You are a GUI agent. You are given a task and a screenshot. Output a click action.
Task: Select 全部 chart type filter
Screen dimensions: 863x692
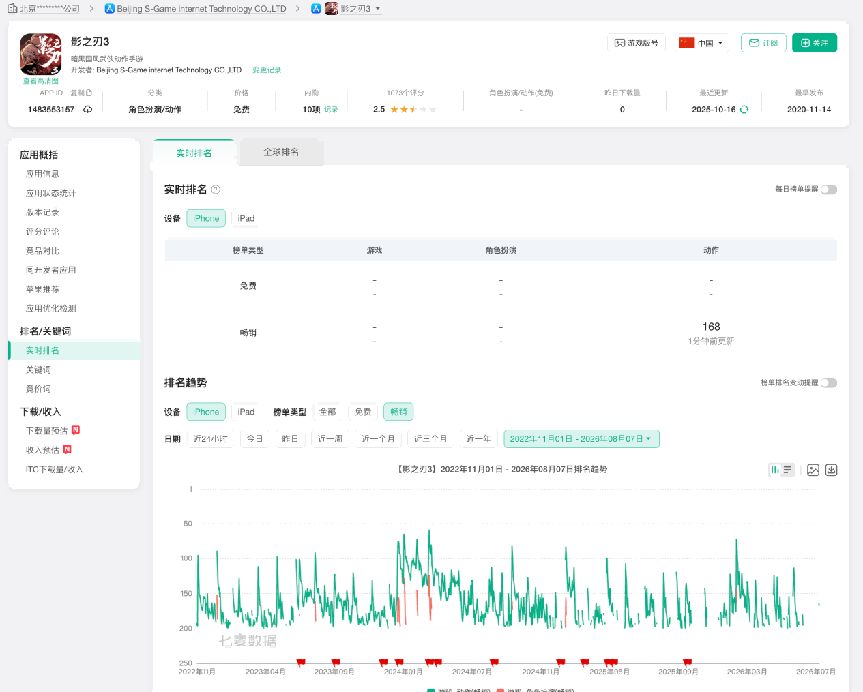327,412
